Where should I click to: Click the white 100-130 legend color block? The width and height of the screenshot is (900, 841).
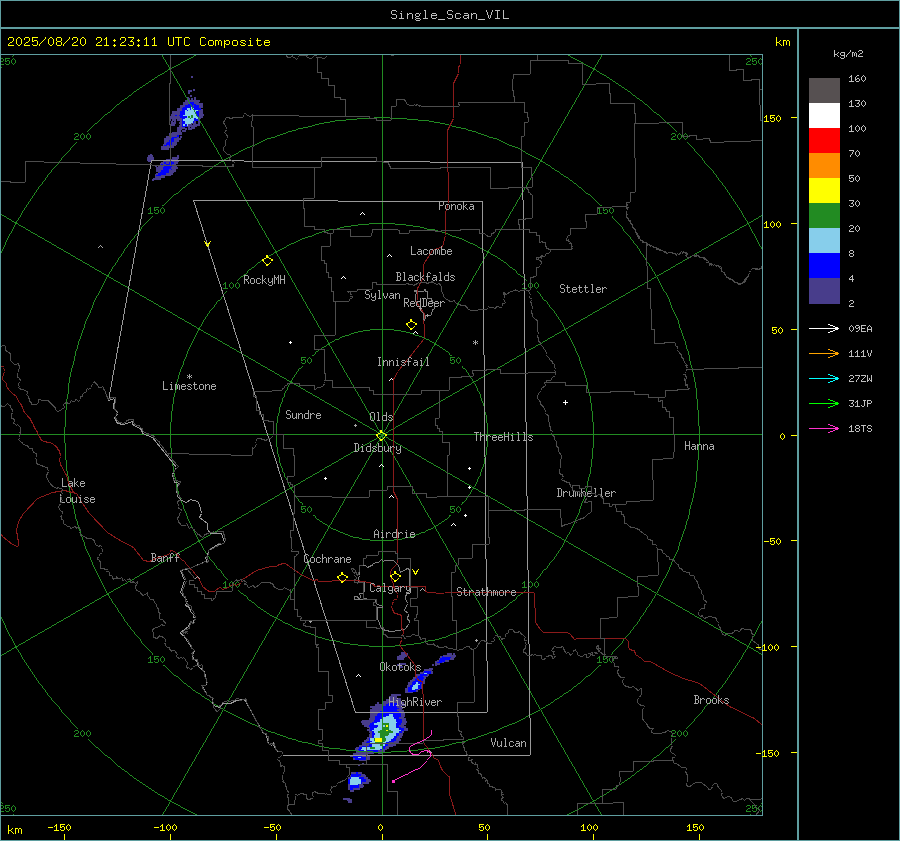pos(824,116)
